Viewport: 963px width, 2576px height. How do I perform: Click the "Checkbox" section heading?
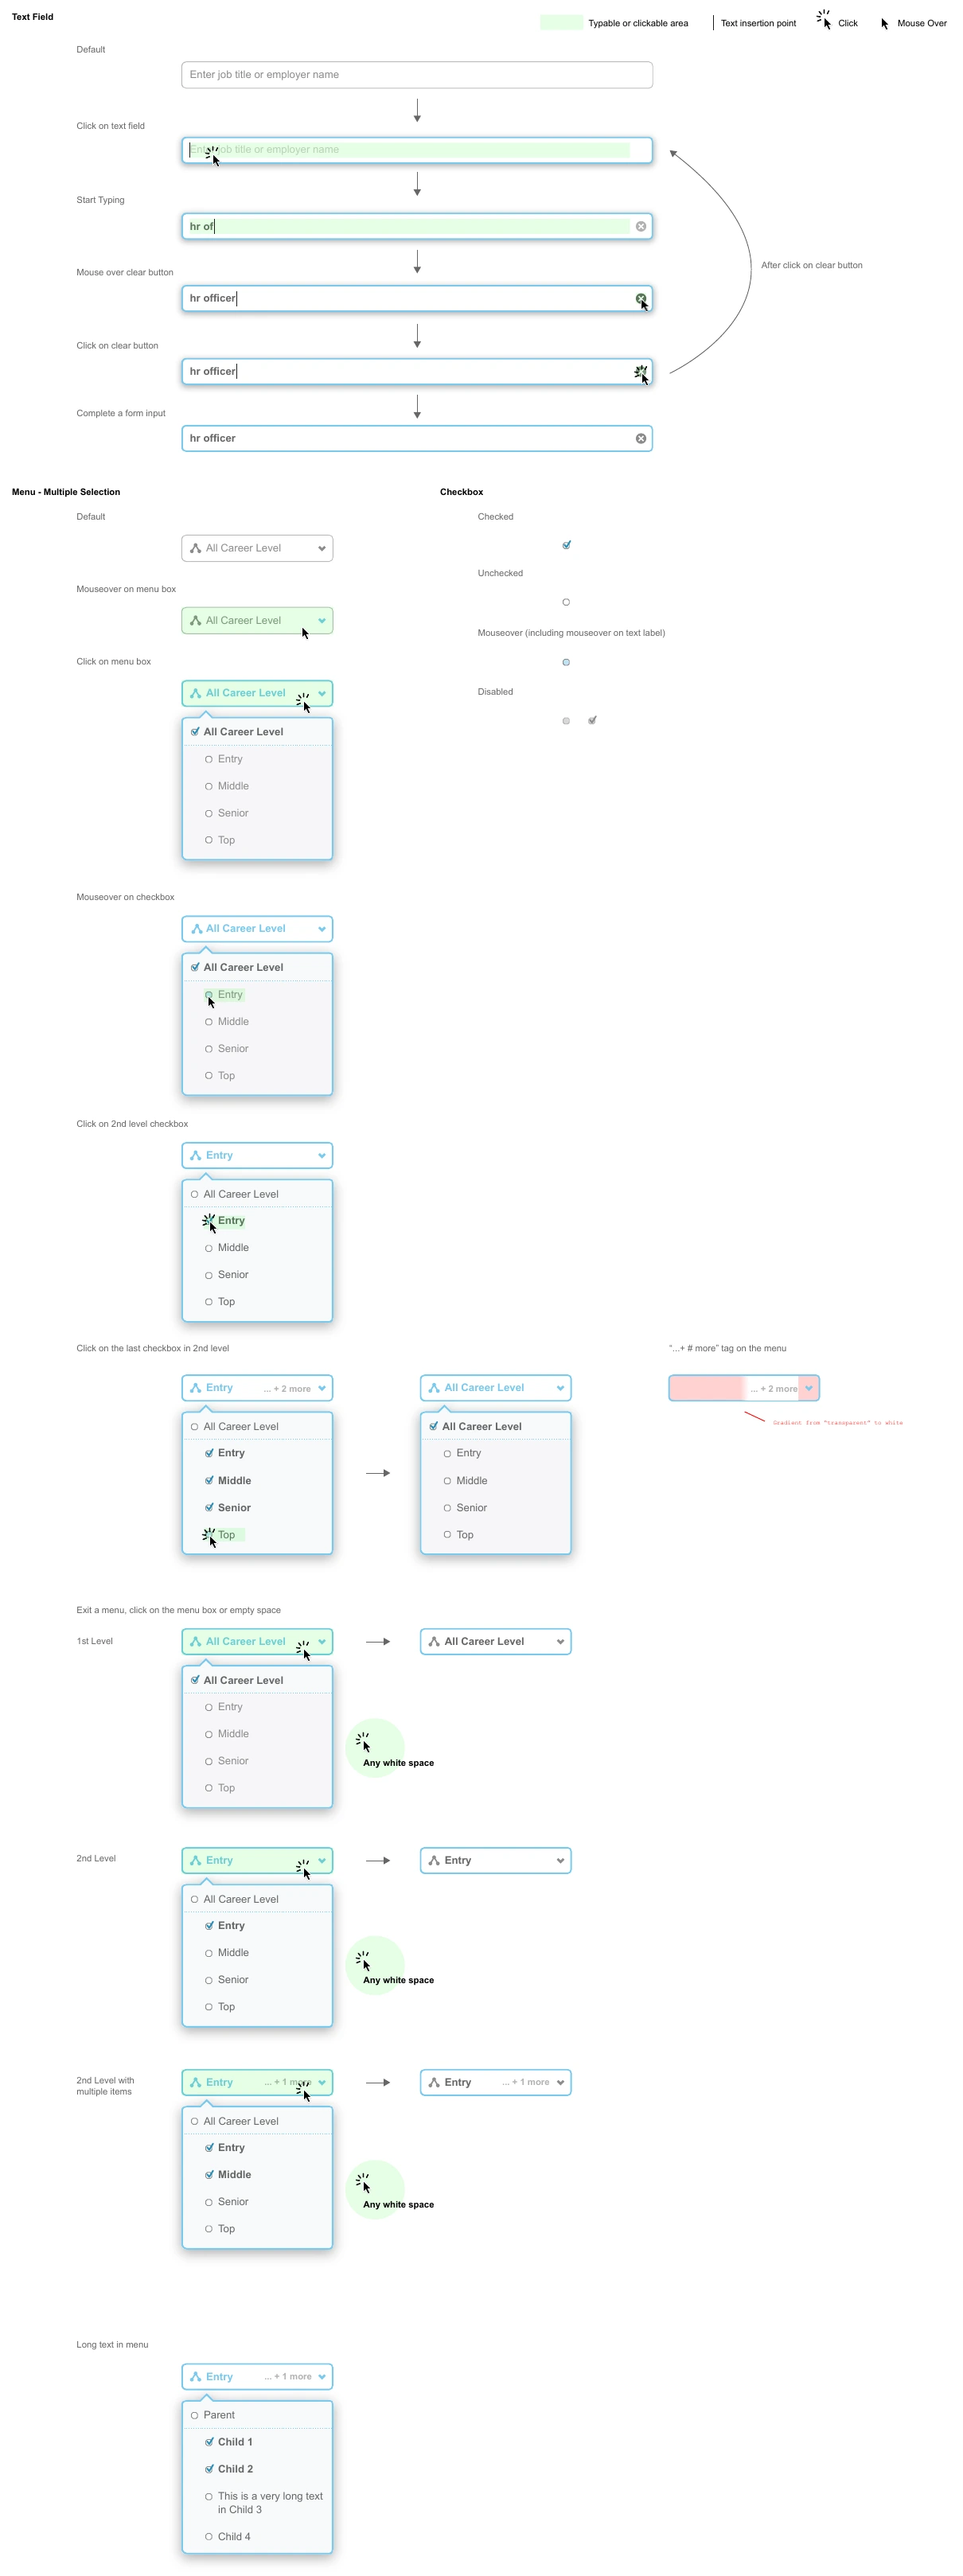click(461, 492)
